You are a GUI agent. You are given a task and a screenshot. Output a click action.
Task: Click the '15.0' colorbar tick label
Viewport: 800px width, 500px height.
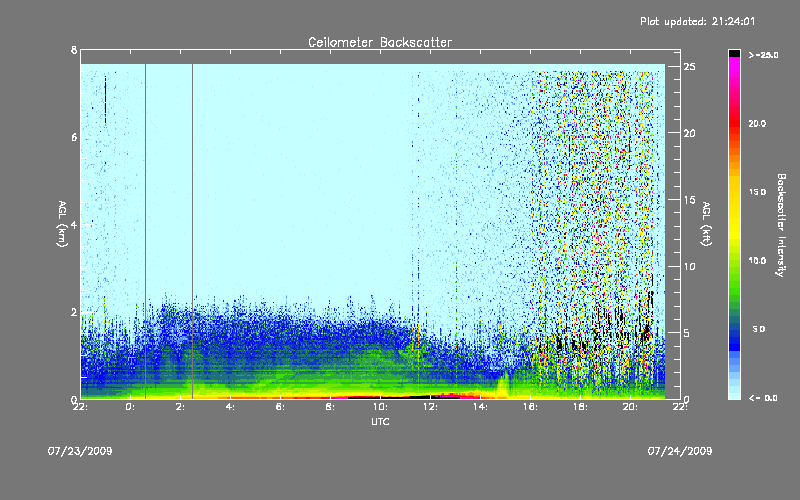(757, 192)
